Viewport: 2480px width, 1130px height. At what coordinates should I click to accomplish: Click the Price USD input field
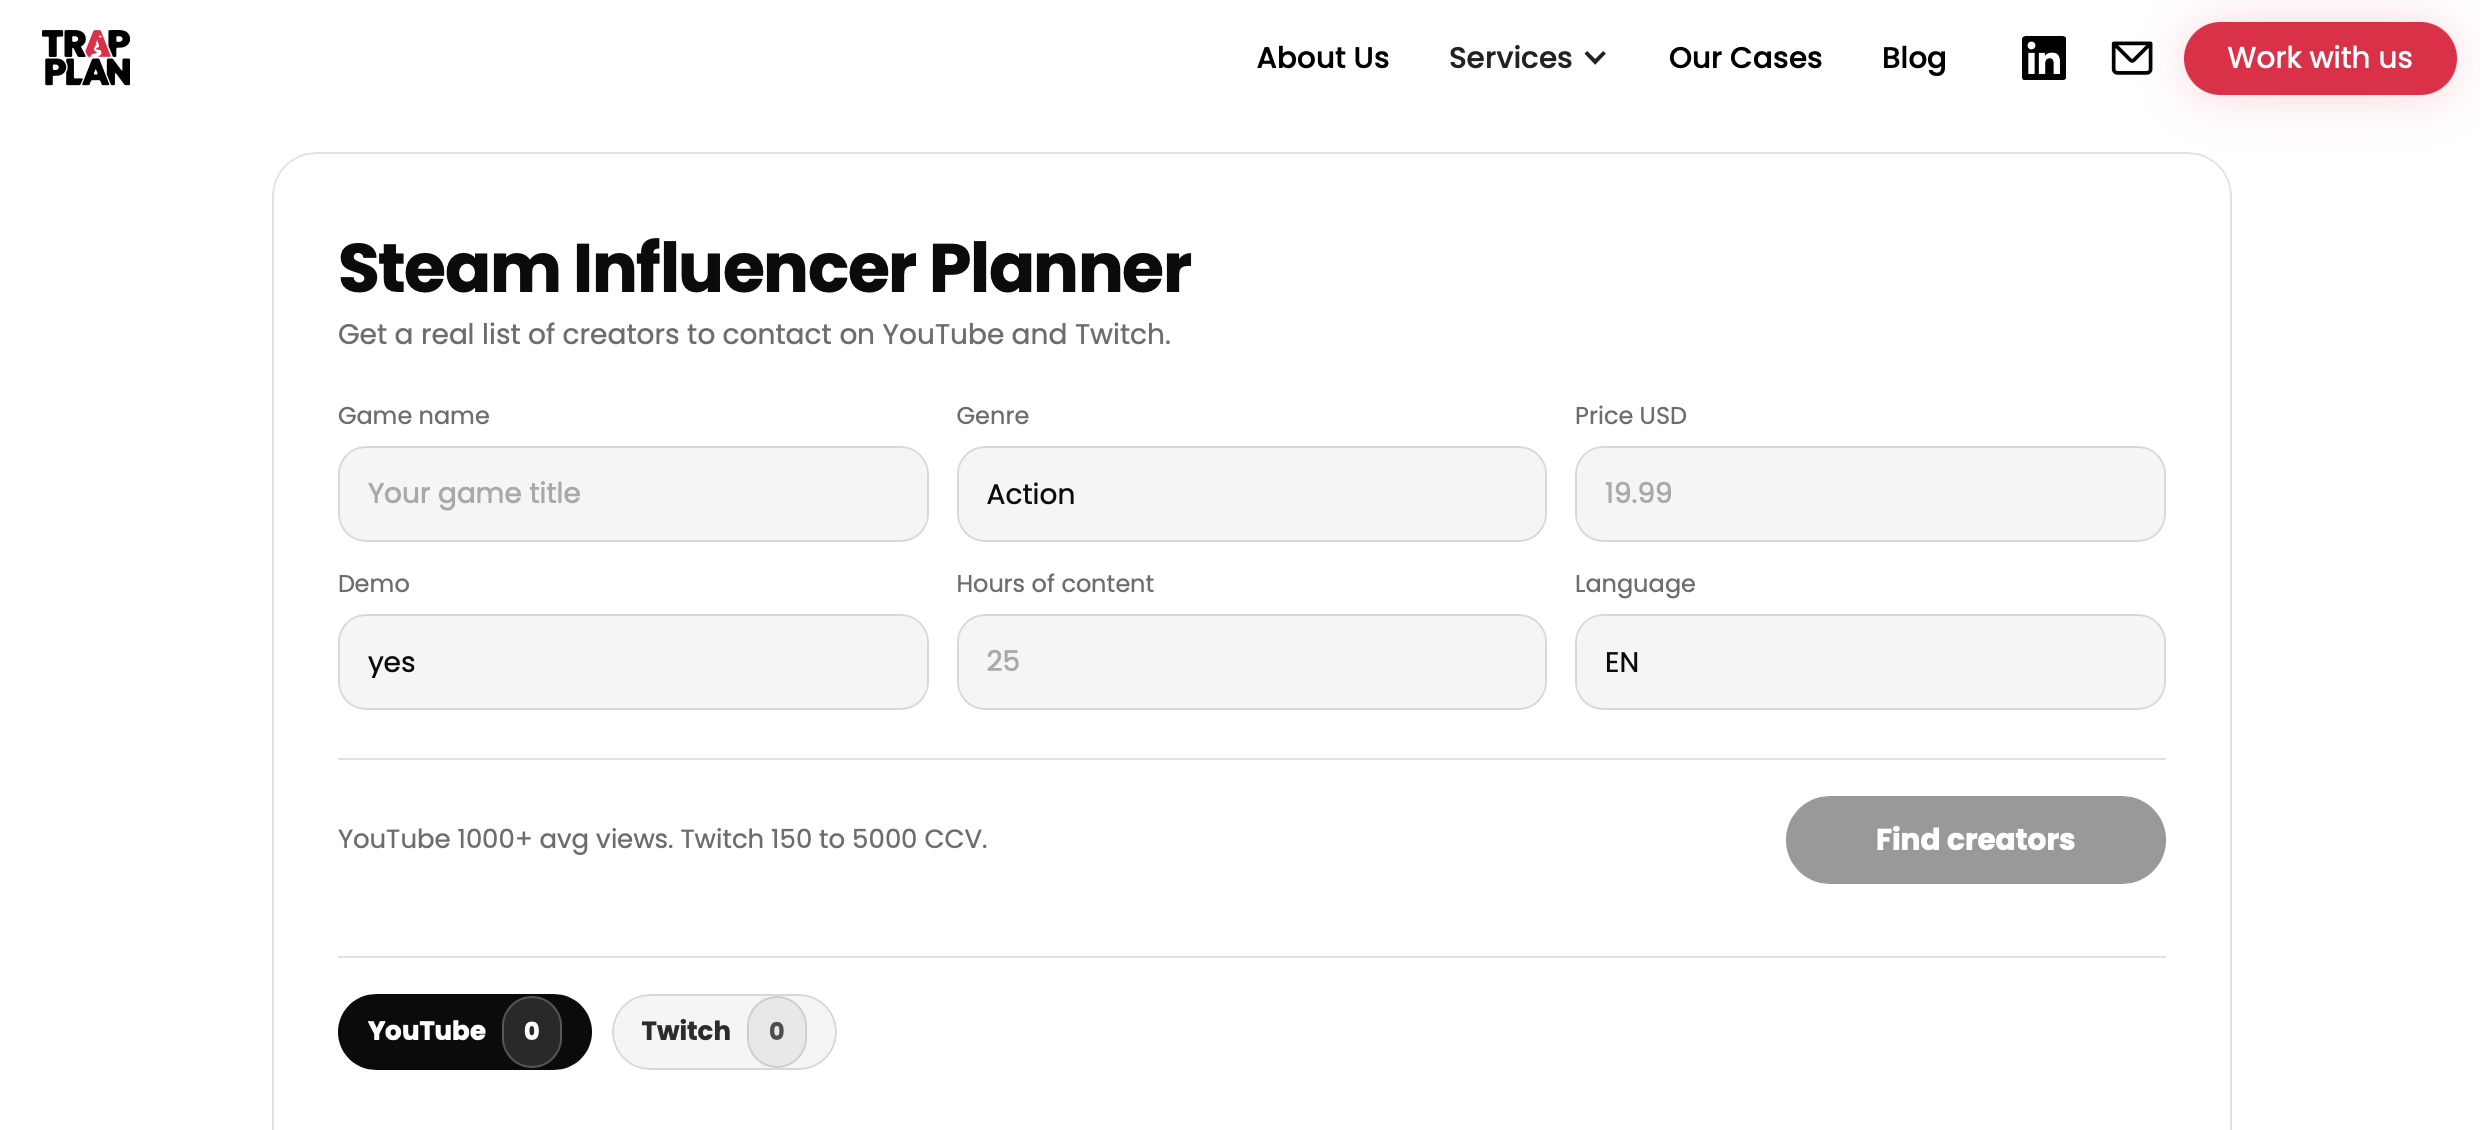coord(1869,493)
